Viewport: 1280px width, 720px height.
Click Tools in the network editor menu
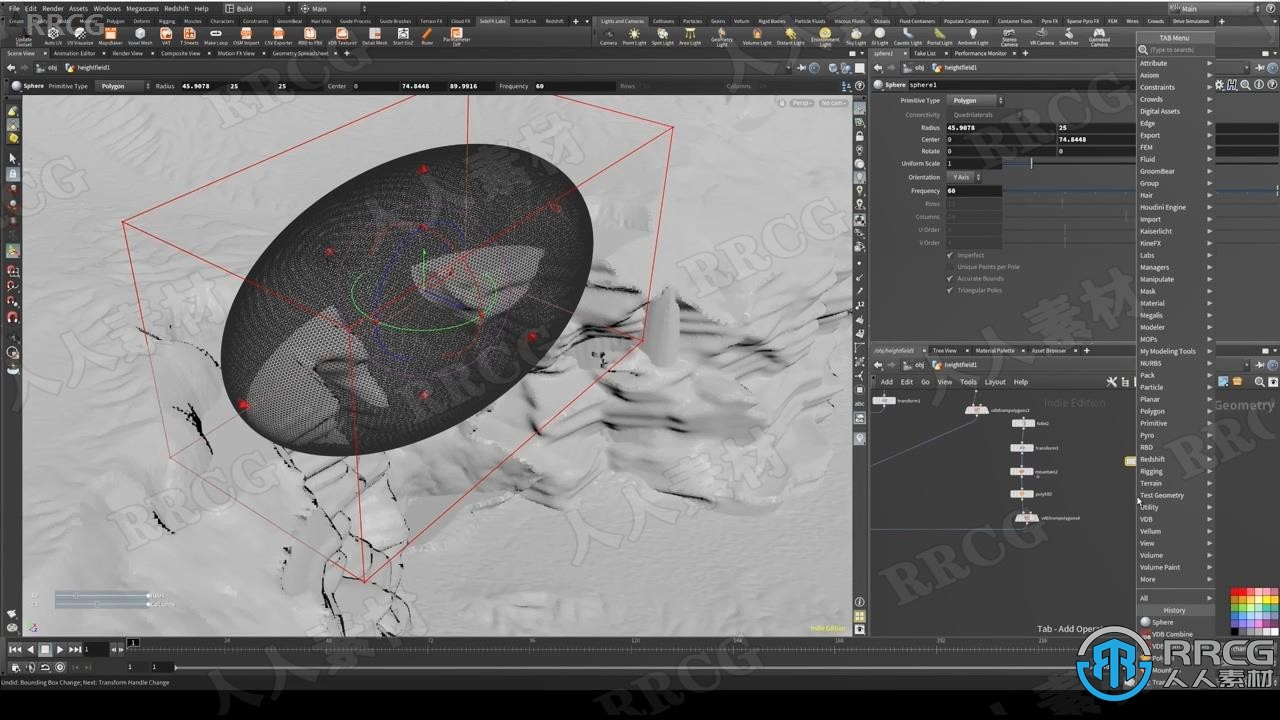click(968, 382)
